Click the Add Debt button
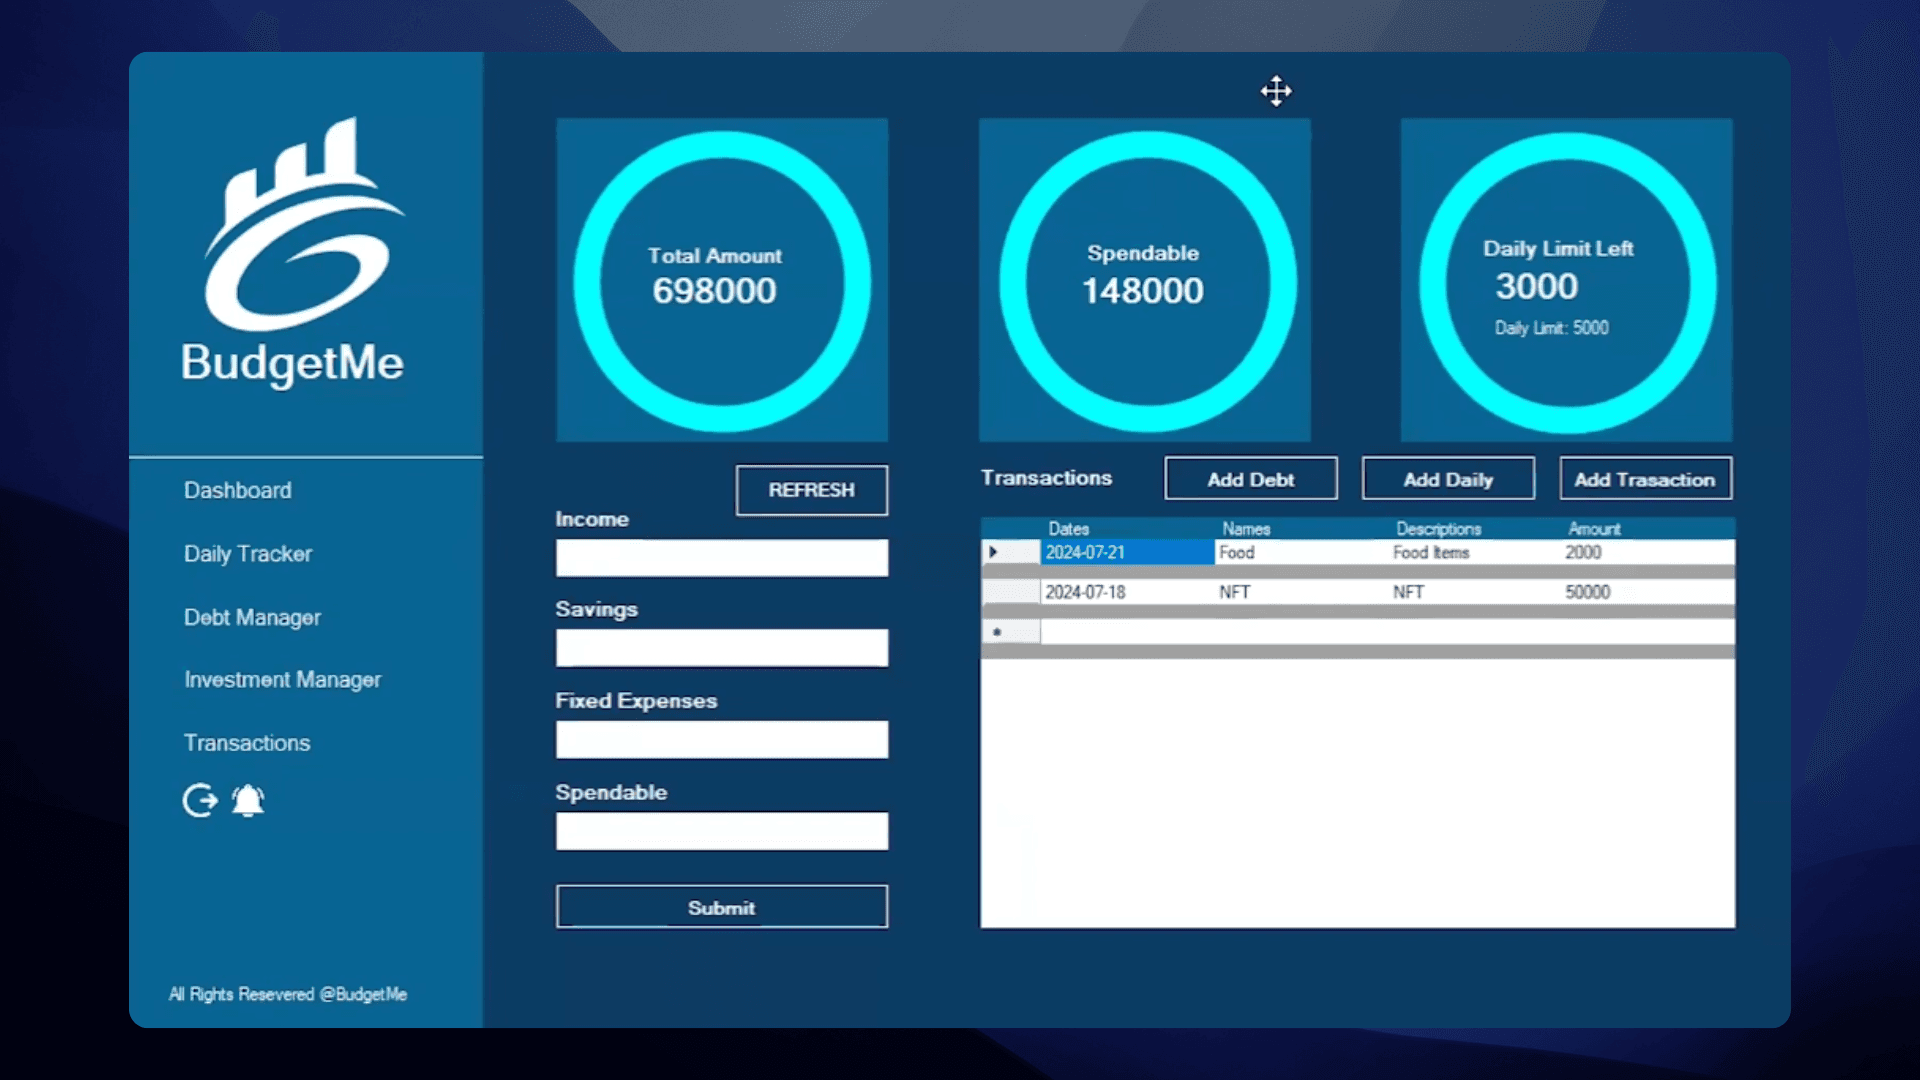 [1250, 479]
